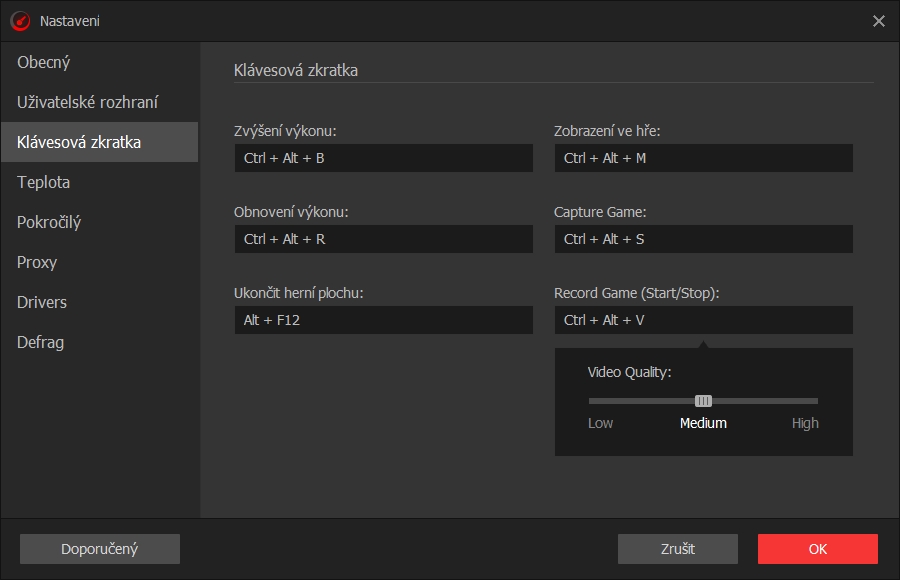The width and height of the screenshot is (900, 580).
Task: Click the Zobrazení ve hře hotkey field
Action: click(x=703, y=158)
